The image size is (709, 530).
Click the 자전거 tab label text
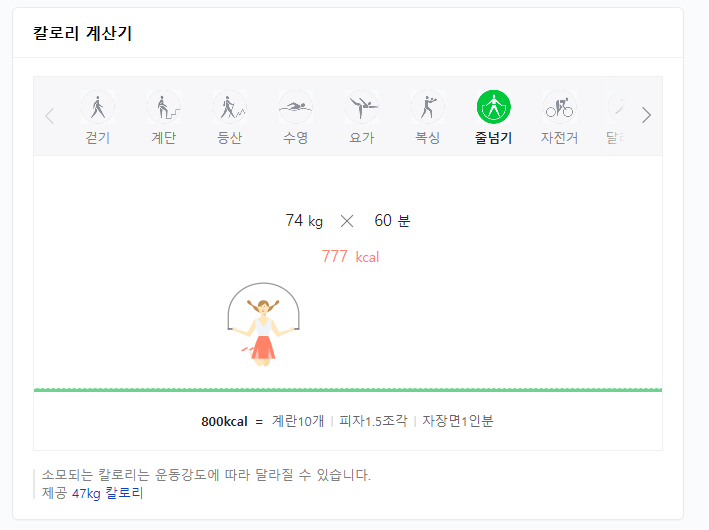pos(559,137)
